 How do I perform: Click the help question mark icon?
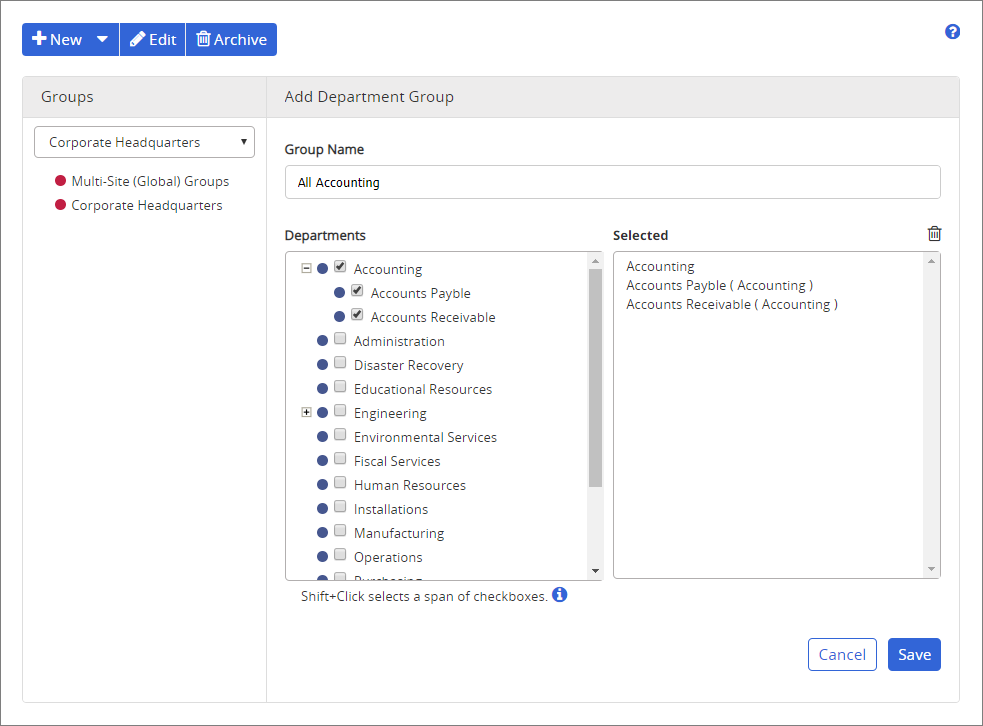(x=952, y=32)
